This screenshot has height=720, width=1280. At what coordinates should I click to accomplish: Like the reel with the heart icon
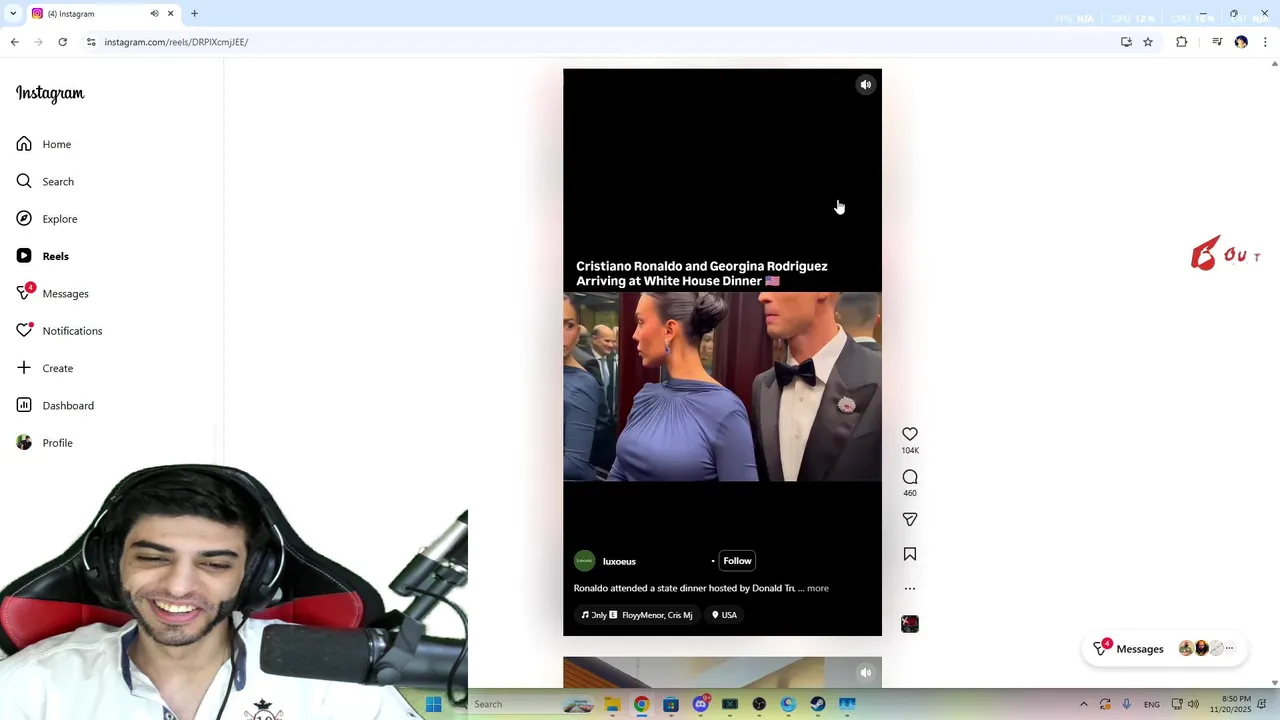pyautogui.click(x=910, y=434)
